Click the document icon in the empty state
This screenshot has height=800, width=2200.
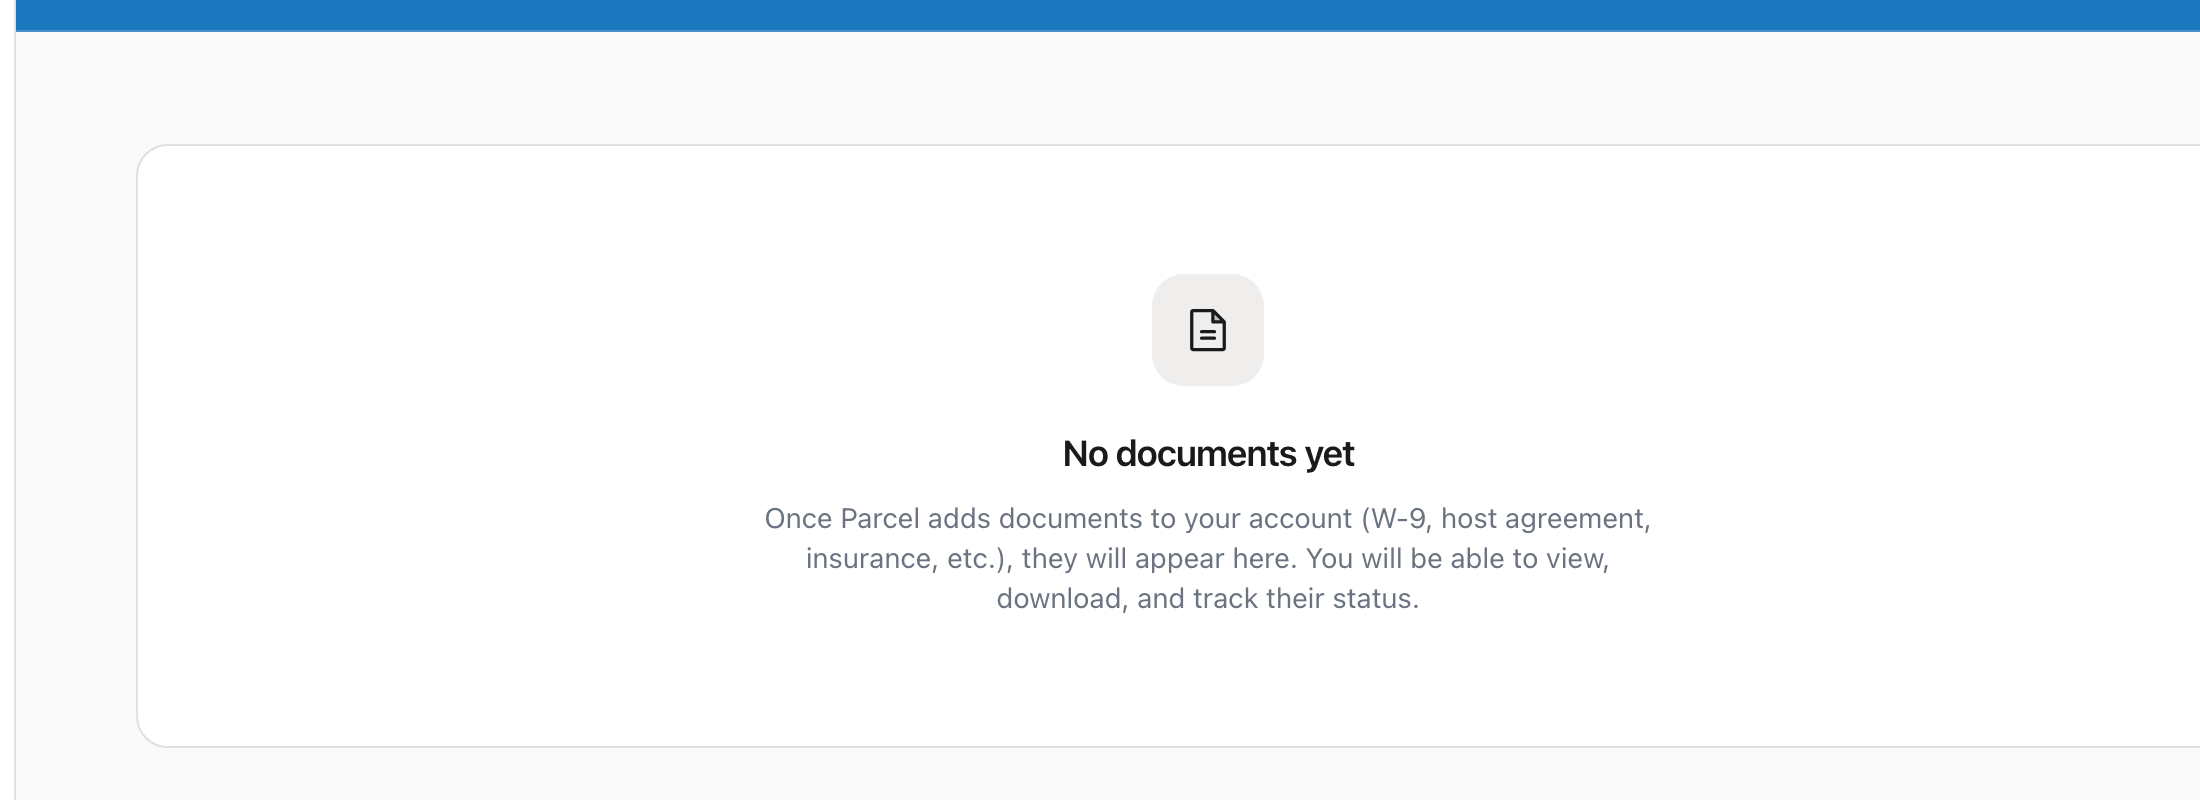[x=1207, y=330]
